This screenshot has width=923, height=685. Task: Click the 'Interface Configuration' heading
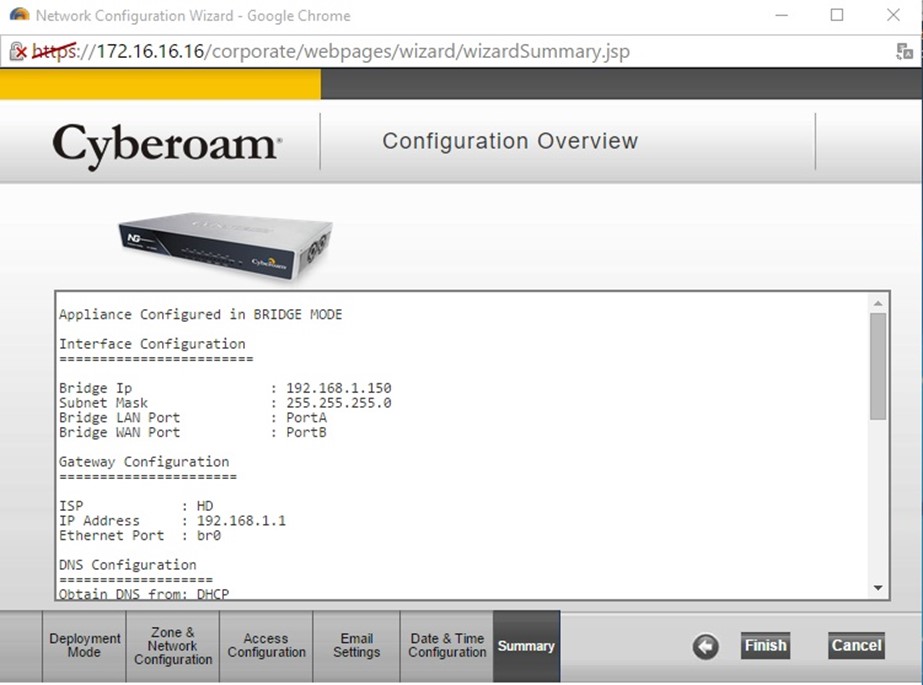[152, 344]
